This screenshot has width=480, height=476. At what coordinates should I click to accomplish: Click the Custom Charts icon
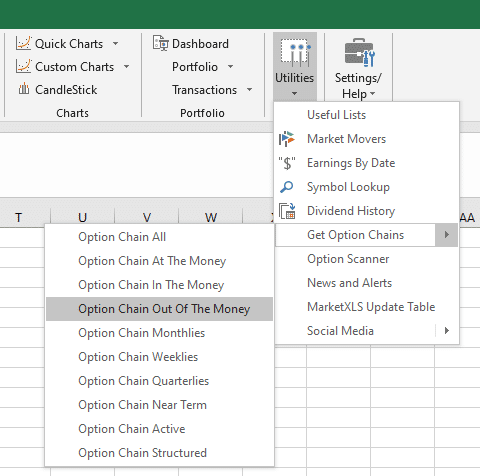tap(23, 66)
